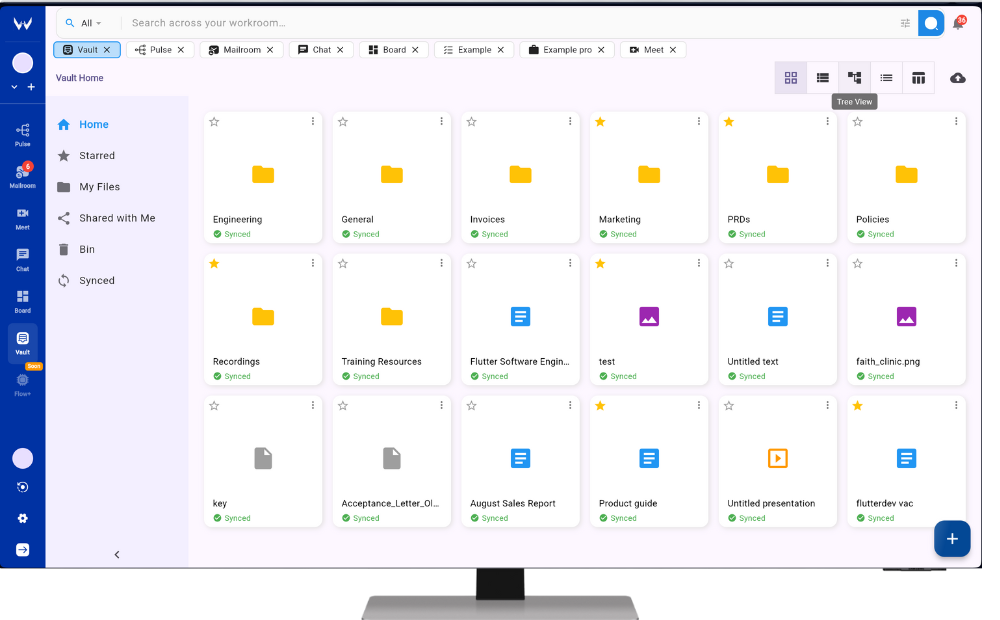Open Pulse in left sidebar
Image resolution: width=1000 pixels, height=620 pixels.
(22, 134)
